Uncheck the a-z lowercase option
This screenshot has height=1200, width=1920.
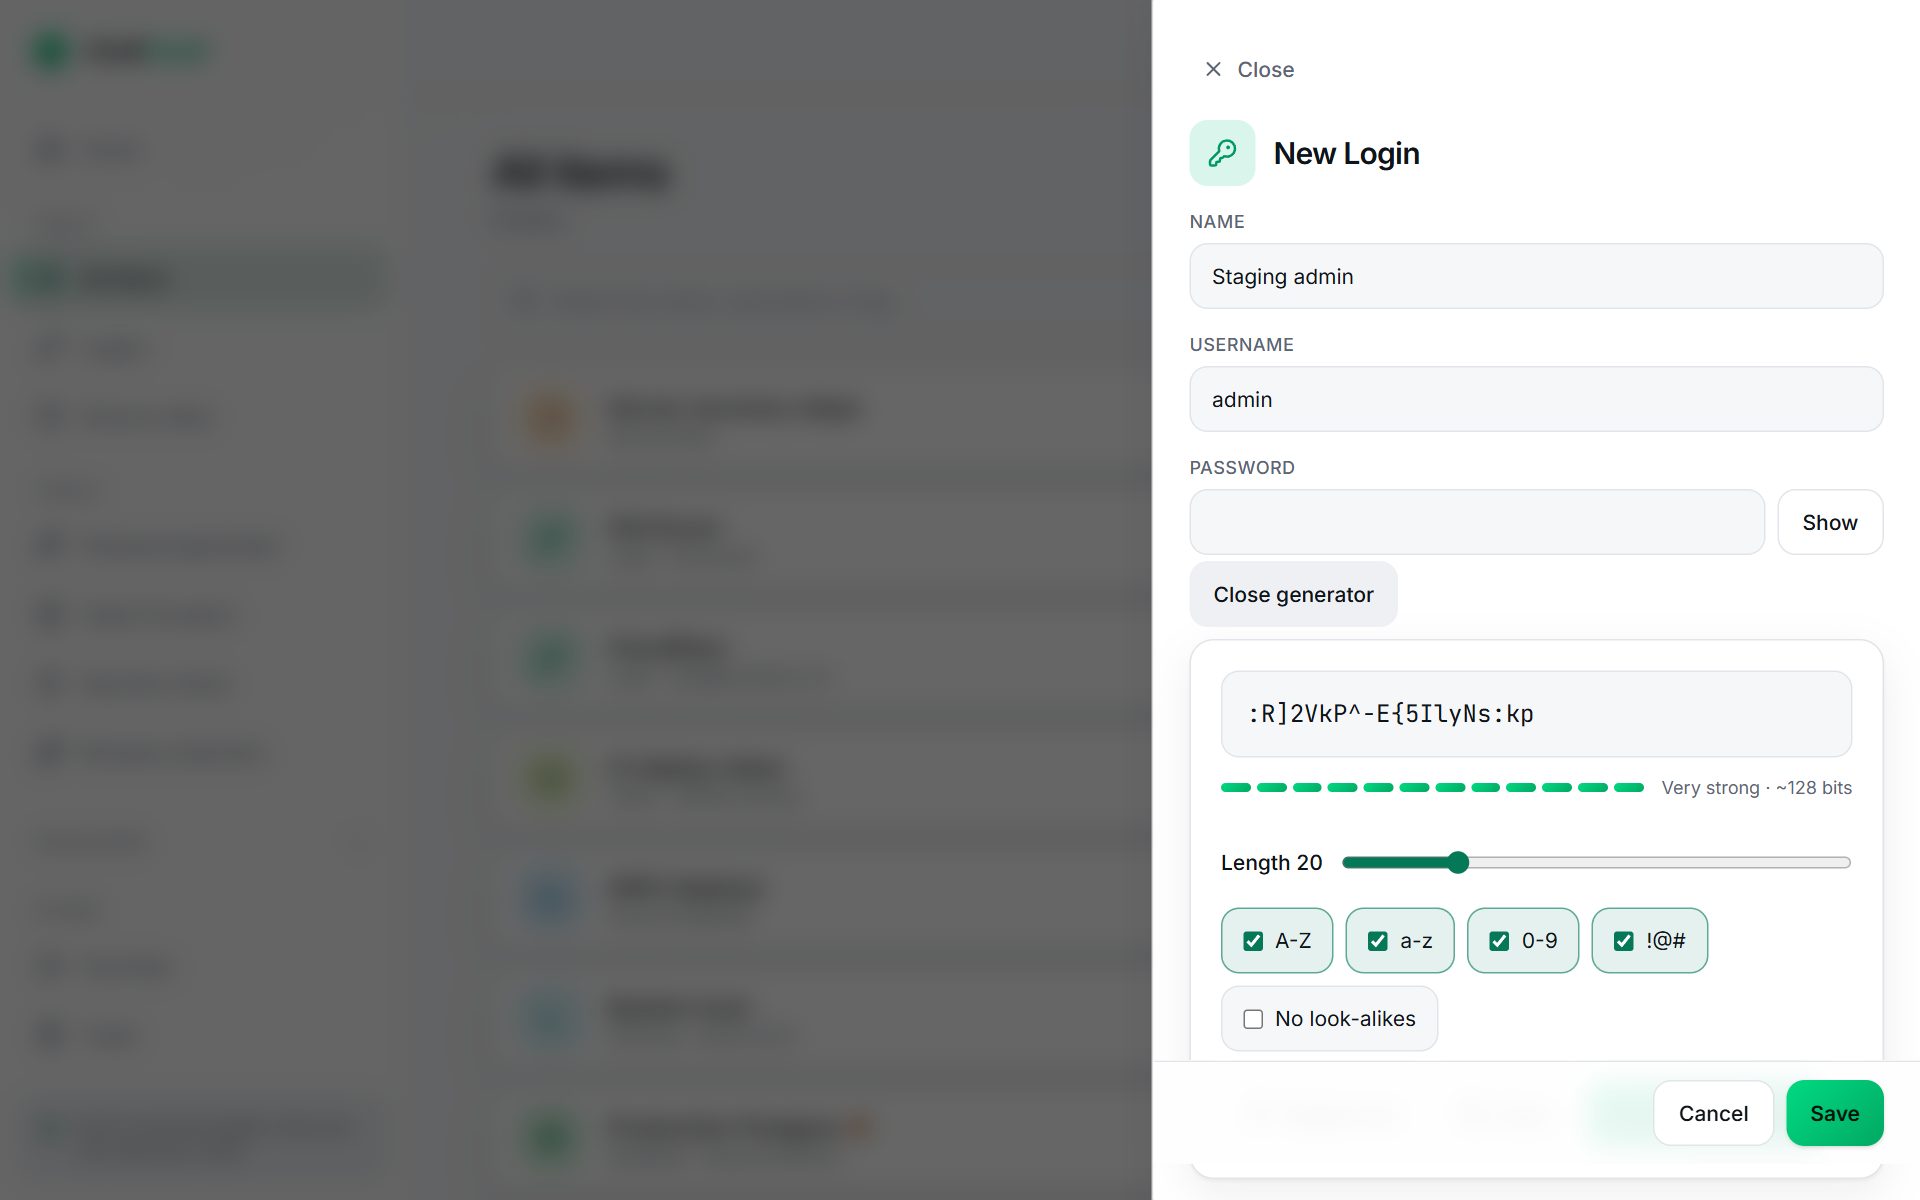pyautogui.click(x=1400, y=940)
